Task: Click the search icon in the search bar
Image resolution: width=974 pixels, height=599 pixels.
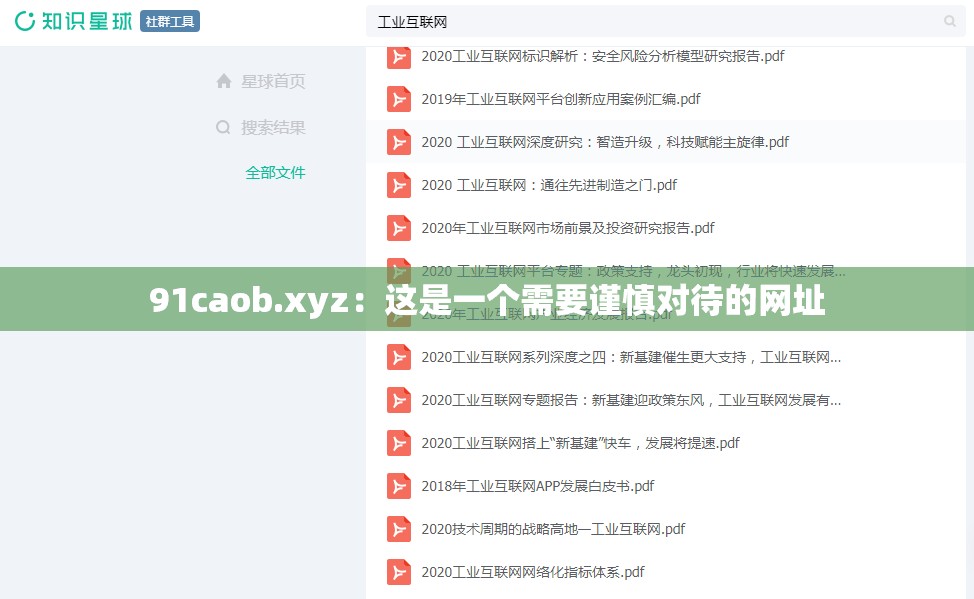Action: click(948, 21)
